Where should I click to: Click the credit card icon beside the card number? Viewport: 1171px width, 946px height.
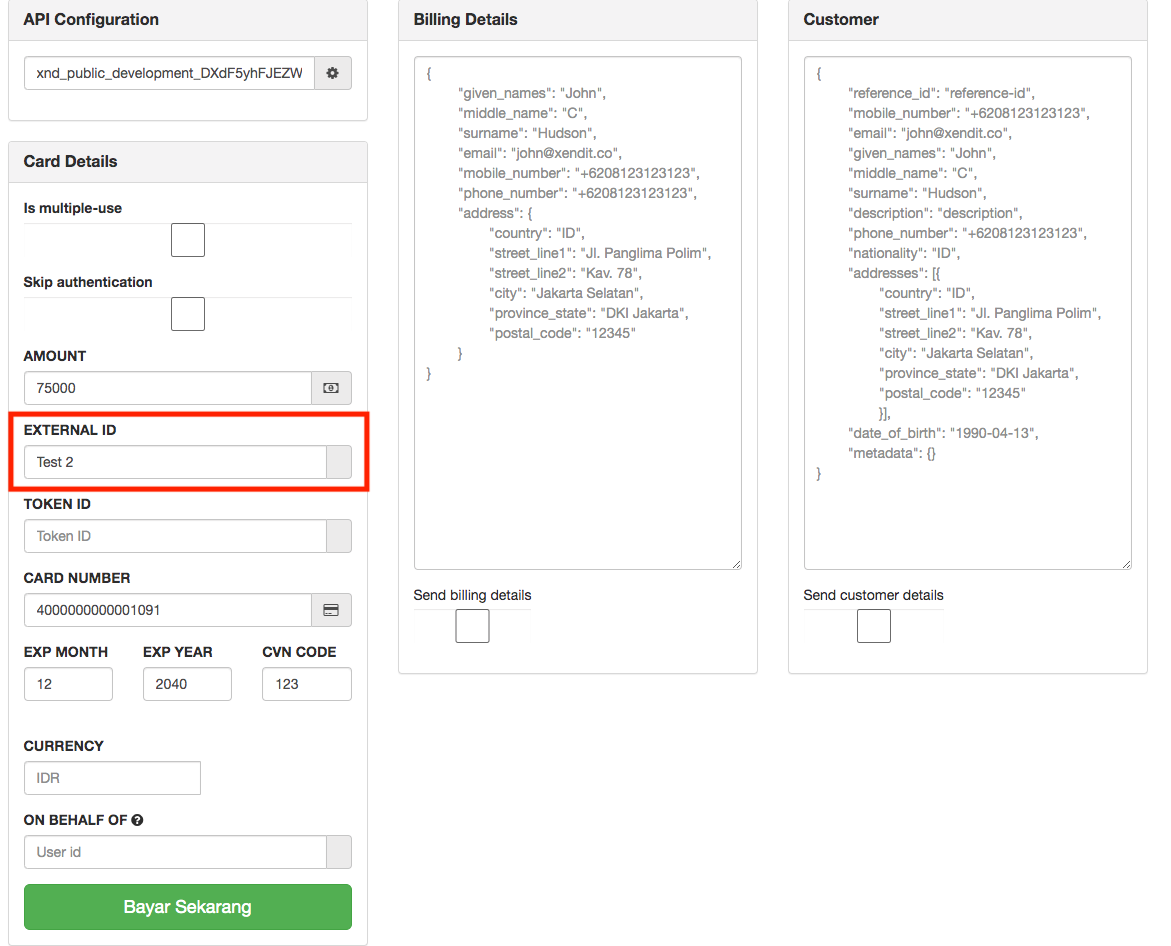331,610
